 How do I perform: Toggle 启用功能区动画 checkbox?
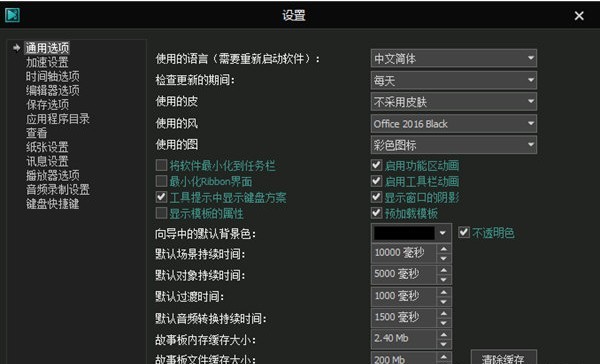377,165
